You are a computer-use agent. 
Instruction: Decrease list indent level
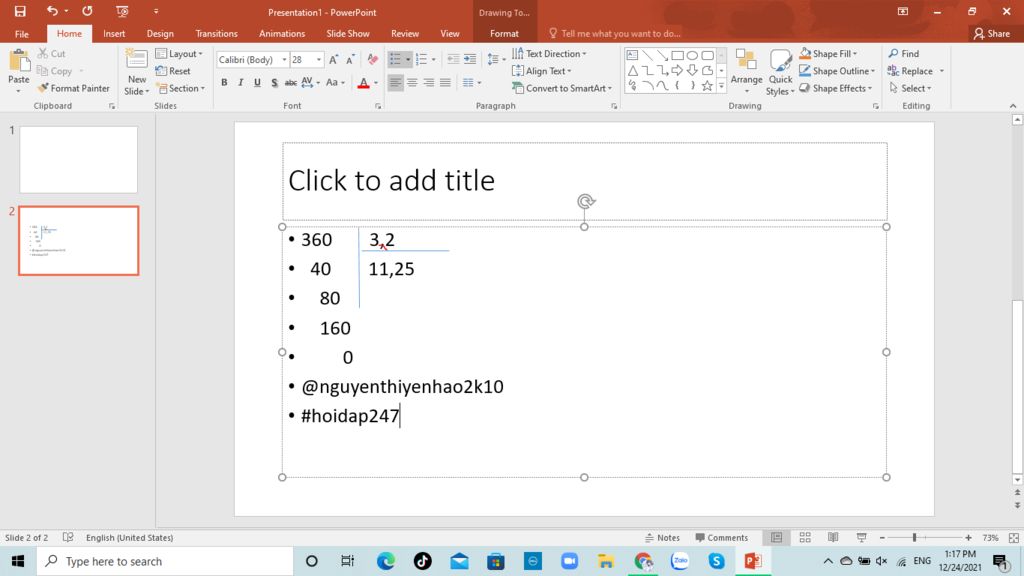pos(453,59)
